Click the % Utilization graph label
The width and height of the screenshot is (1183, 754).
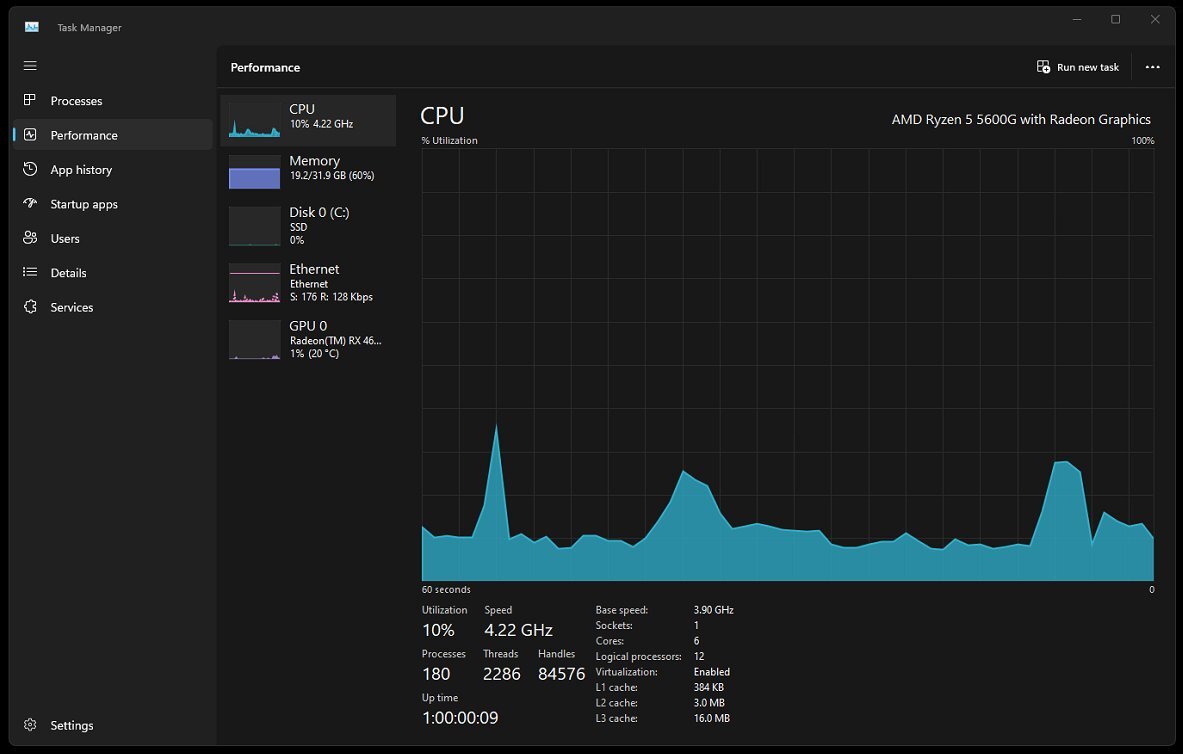[x=450, y=140]
